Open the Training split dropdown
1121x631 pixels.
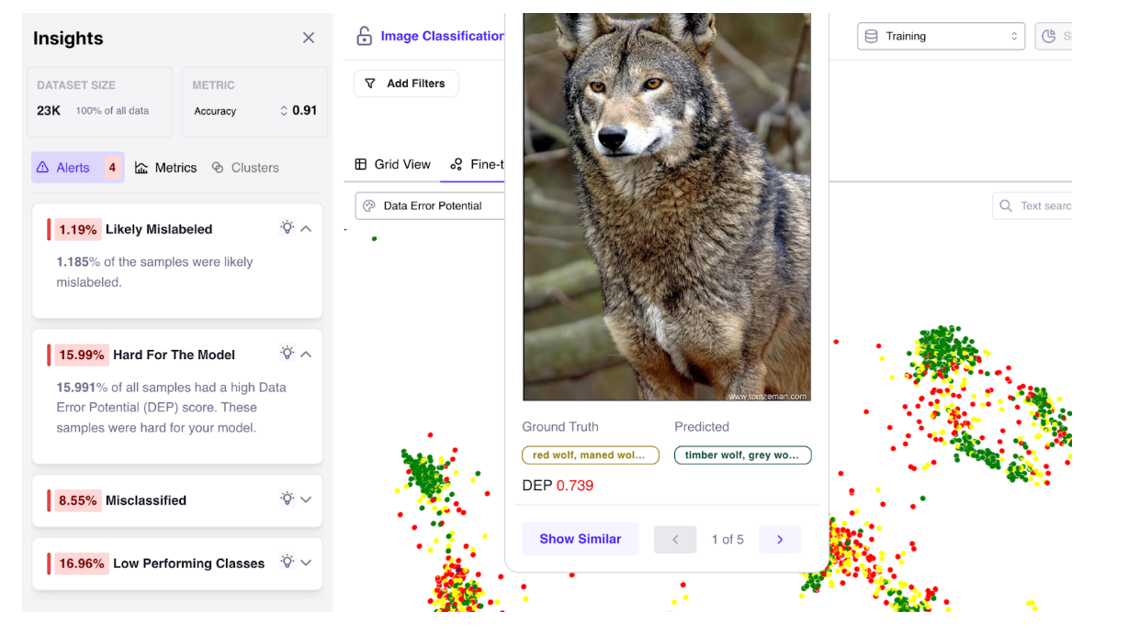tap(941, 36)
